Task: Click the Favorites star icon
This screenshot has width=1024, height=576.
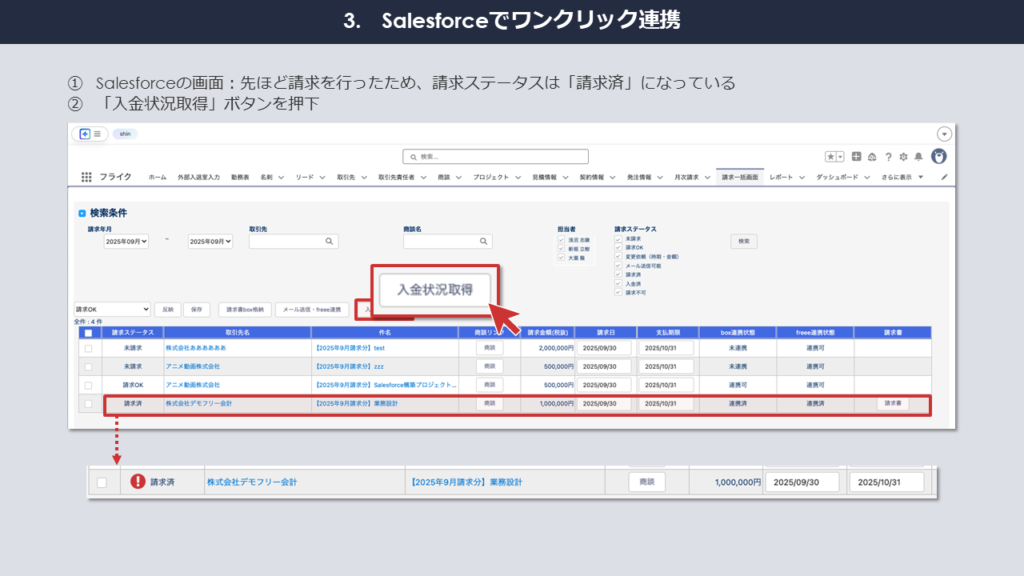Action: [x=830, y=157]
